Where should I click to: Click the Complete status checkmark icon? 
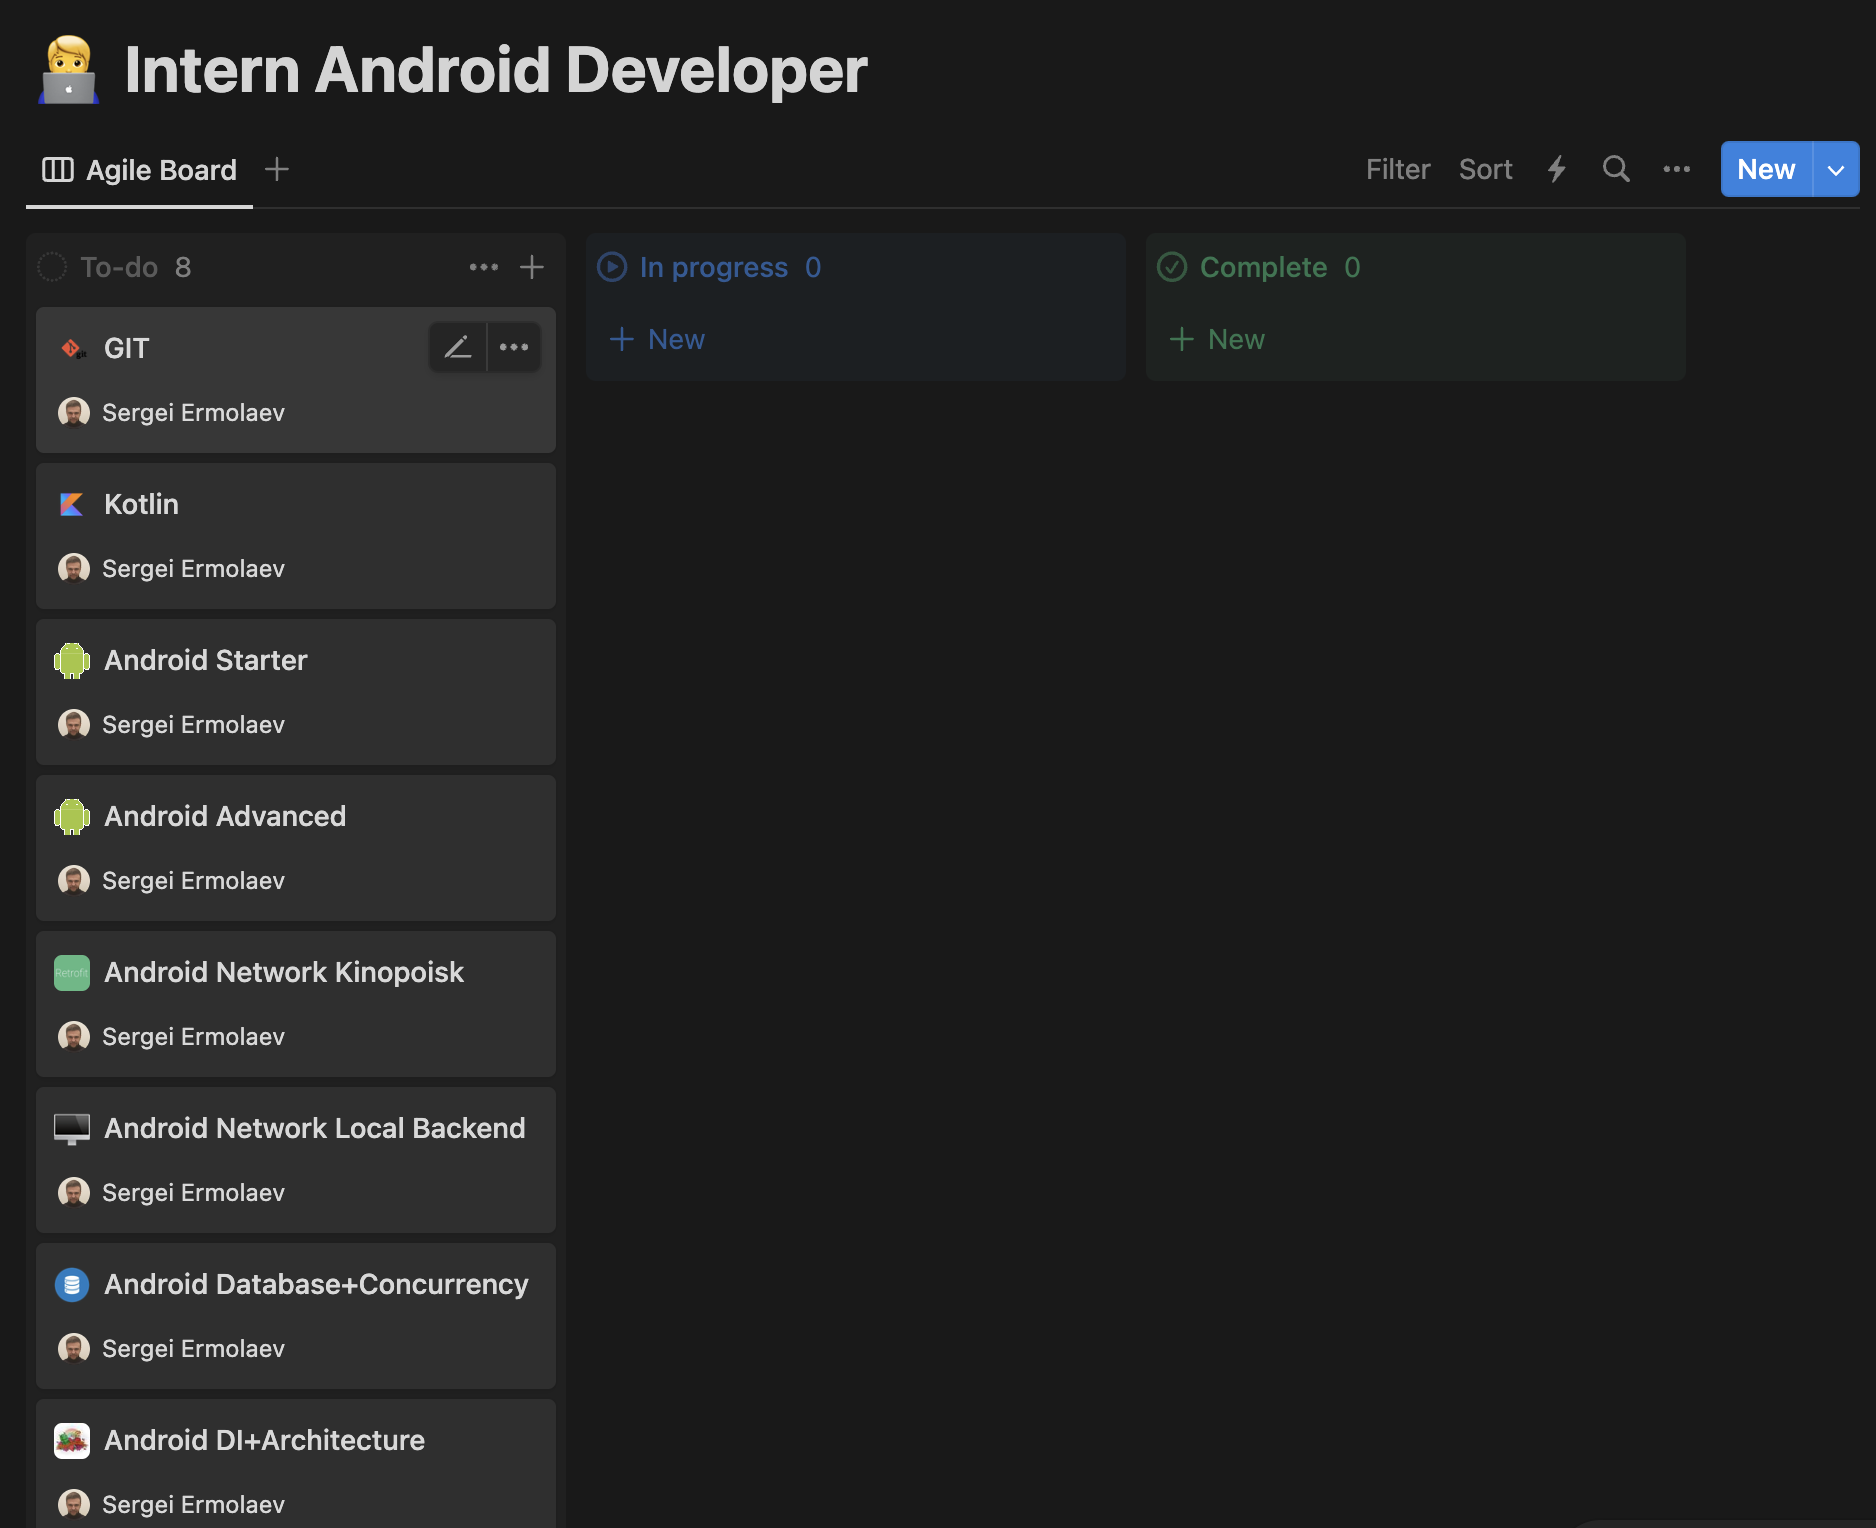[1172, 267]
